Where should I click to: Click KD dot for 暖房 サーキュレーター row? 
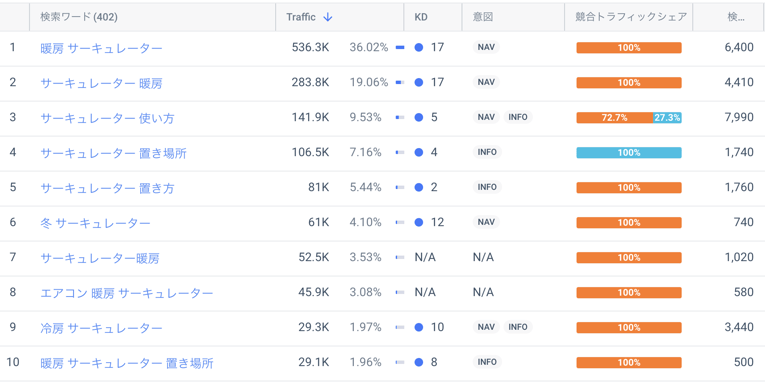click(x=419, y=47)
